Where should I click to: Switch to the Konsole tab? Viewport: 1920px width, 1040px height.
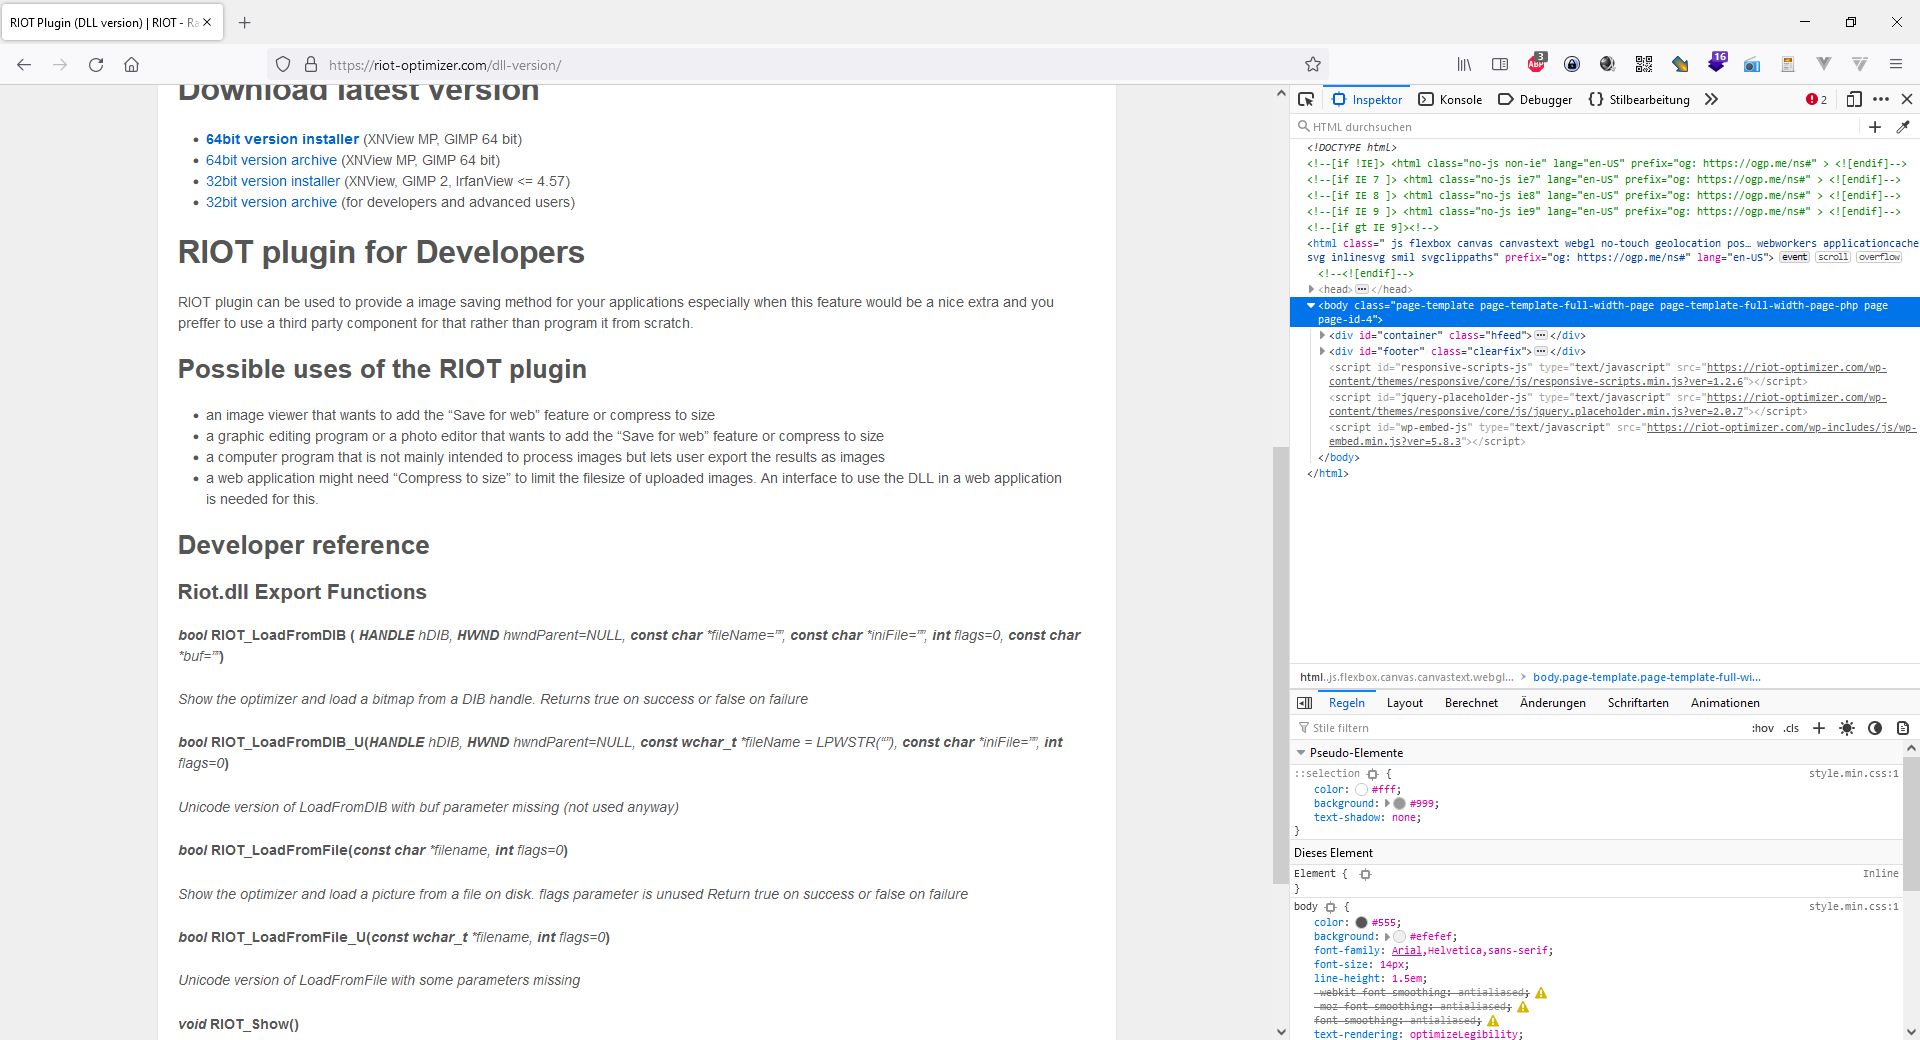coord(1450,99)
